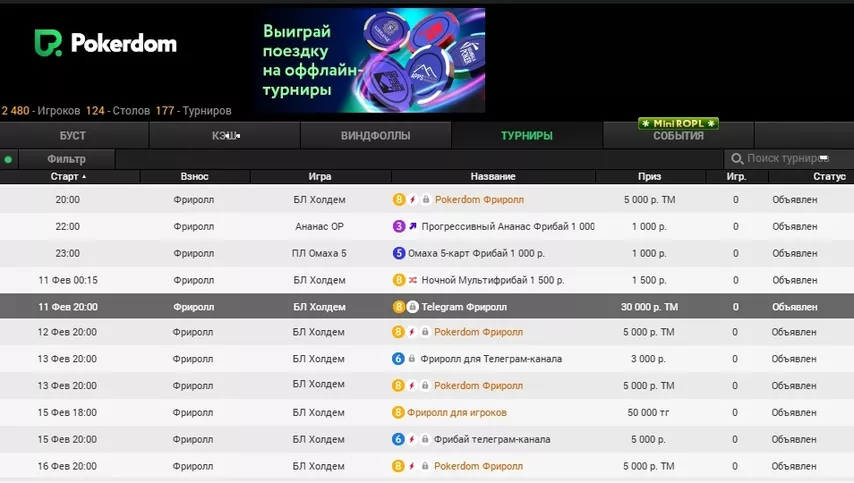Click purple 3 badge on Ананас row
Screen dimensions: 854x483
coord(398,227)
